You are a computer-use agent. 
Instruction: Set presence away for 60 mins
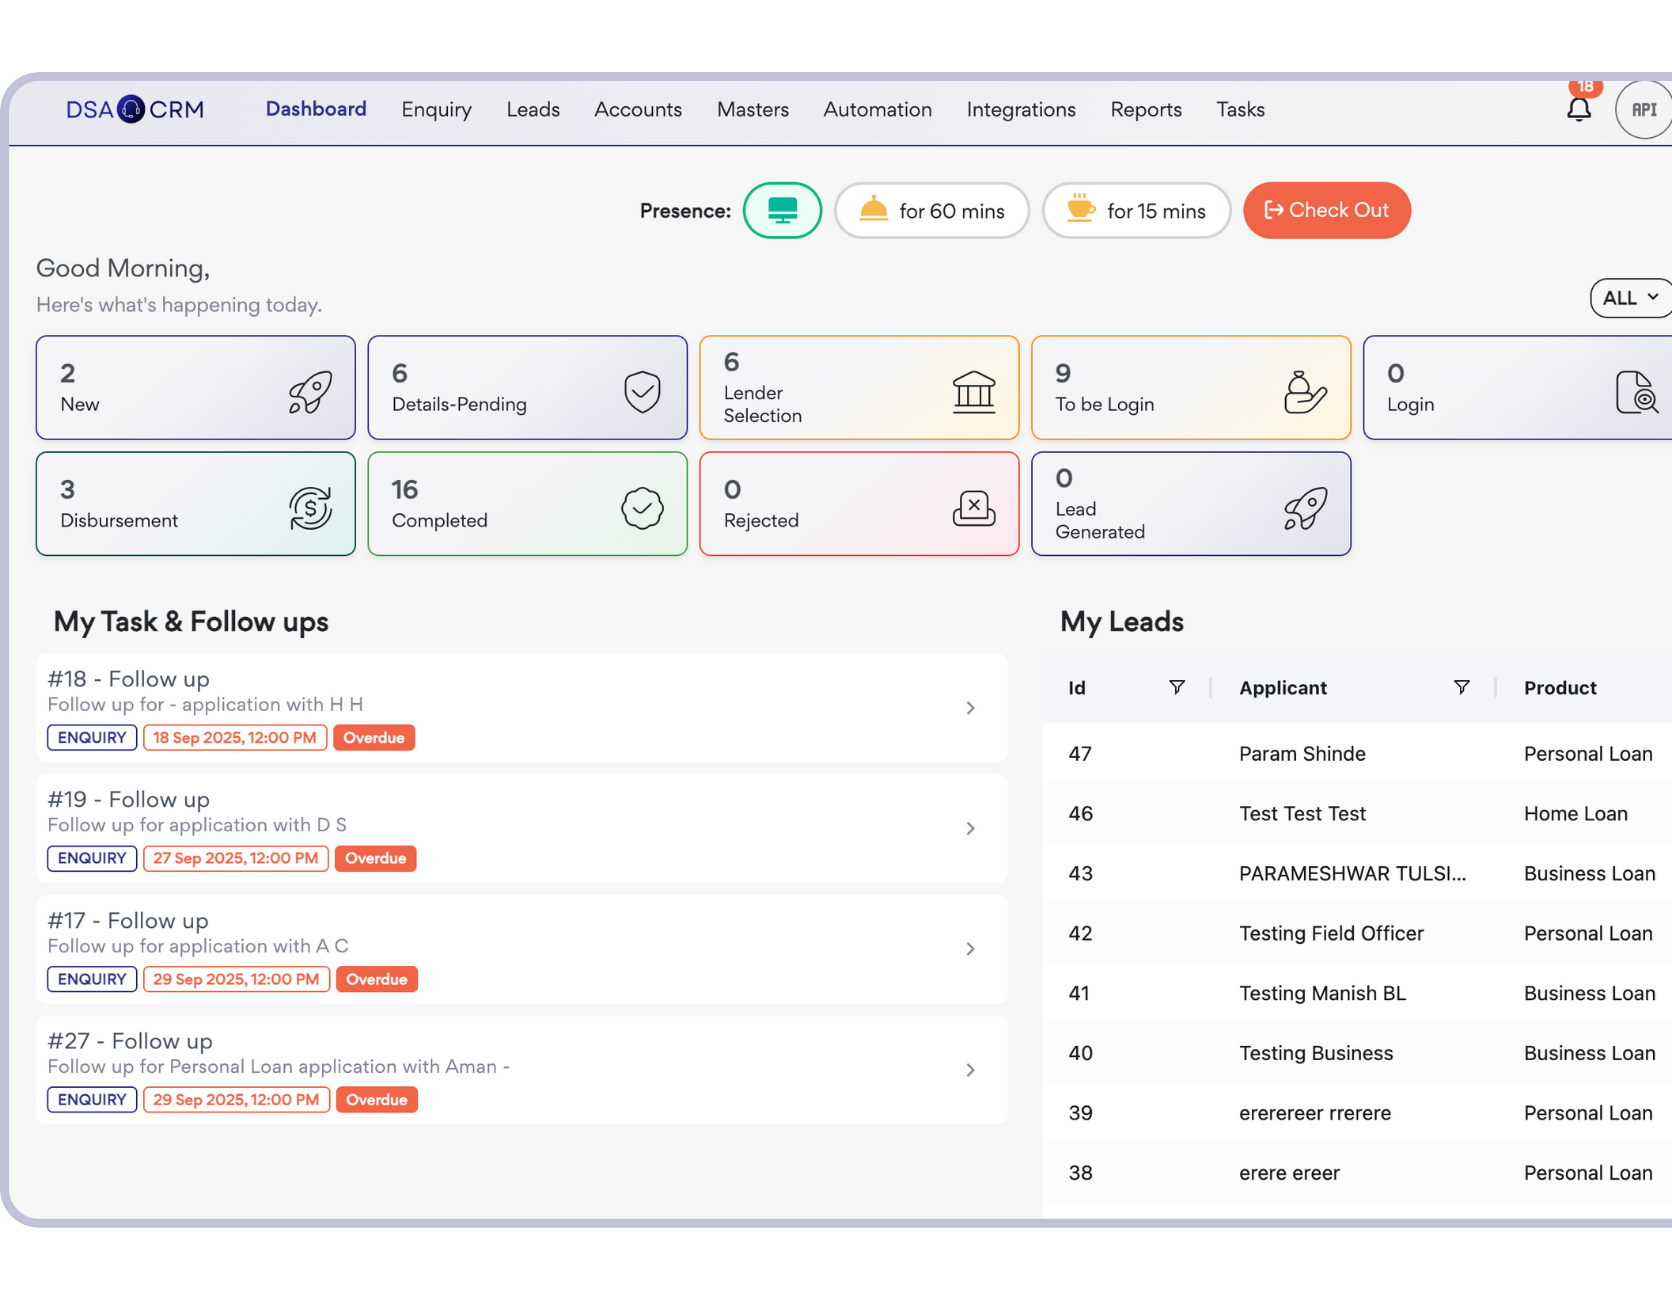(931, 210)
